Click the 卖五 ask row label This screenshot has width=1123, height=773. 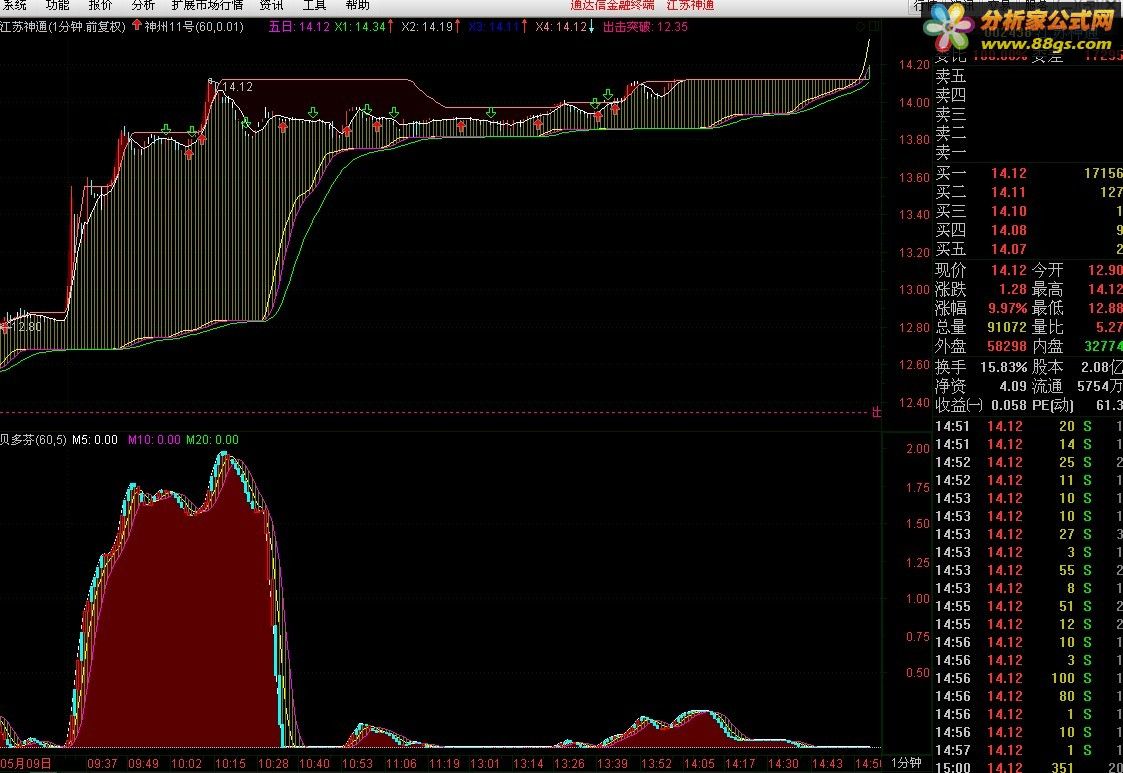[x=951, y=75]
